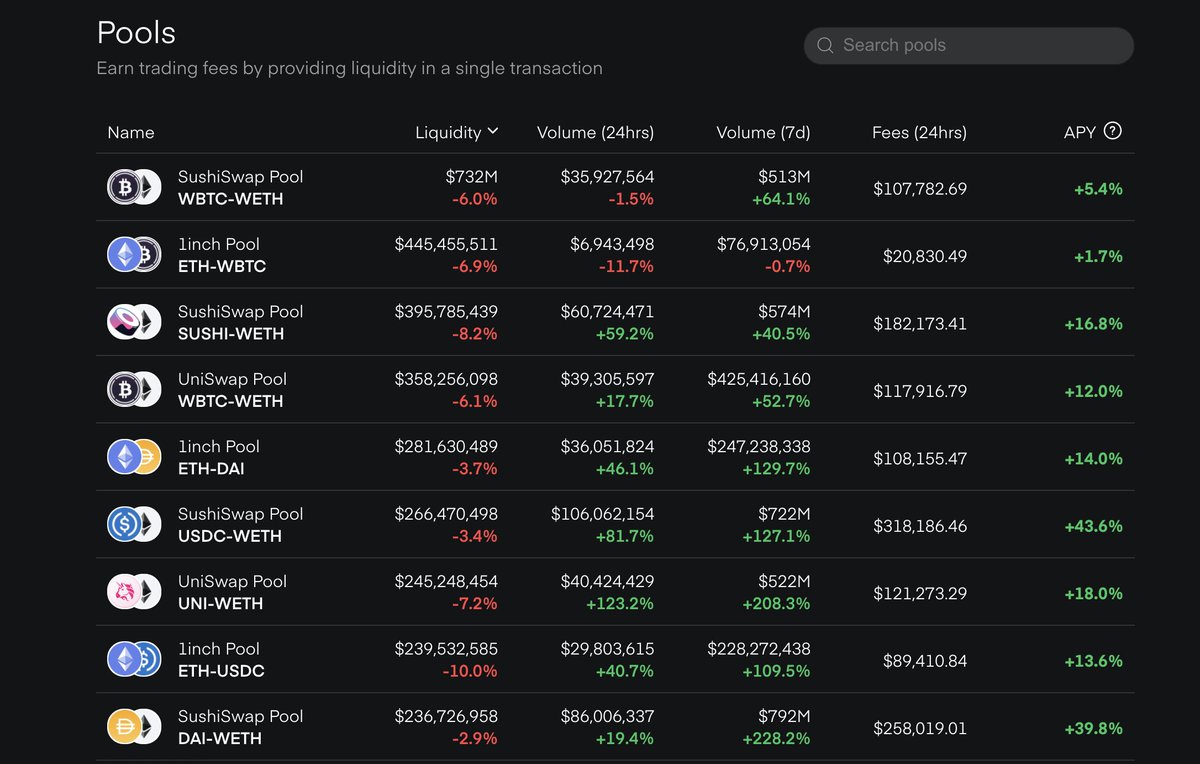Sort table by Fees (24hrs) header
The width and height of the screenshot is (1200, 764).
[x=919, y=132]
